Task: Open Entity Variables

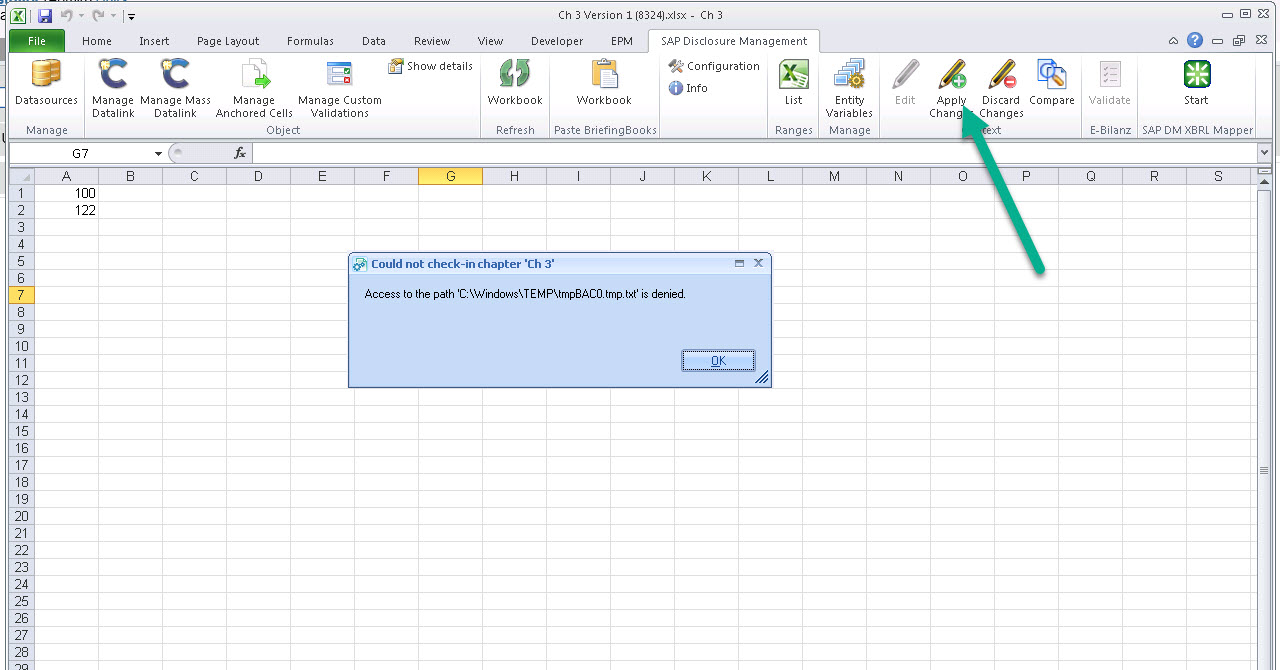Action: pos(849,88)
